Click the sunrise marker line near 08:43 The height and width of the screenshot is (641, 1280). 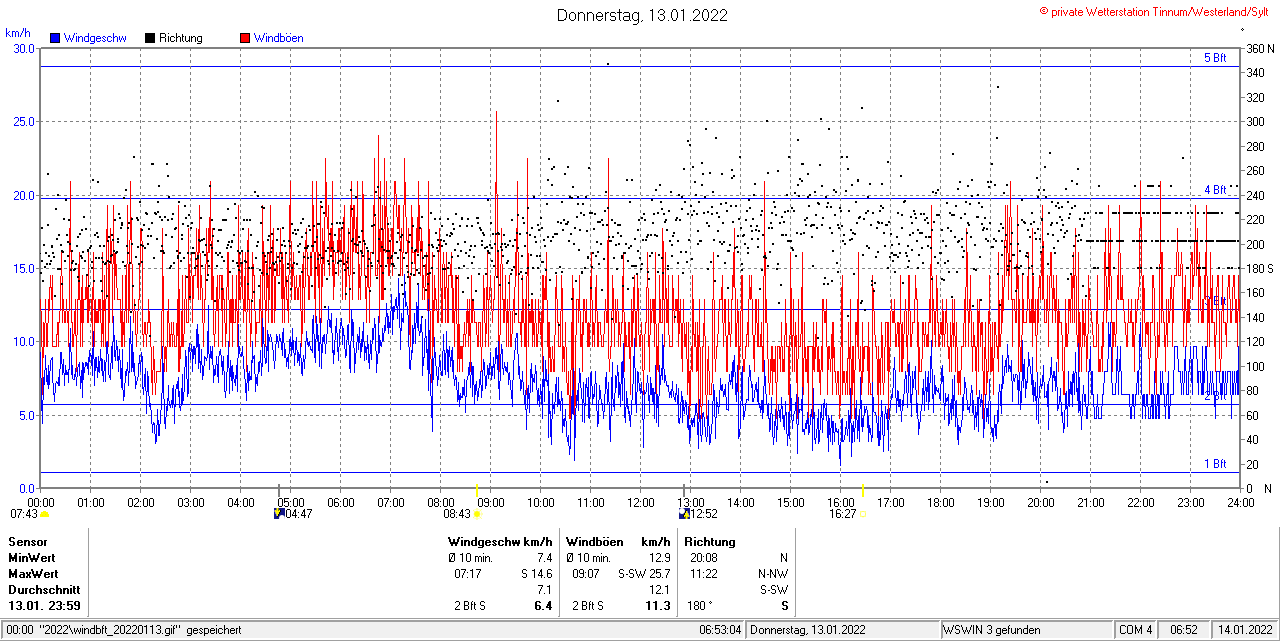click(x=476, y=492)
